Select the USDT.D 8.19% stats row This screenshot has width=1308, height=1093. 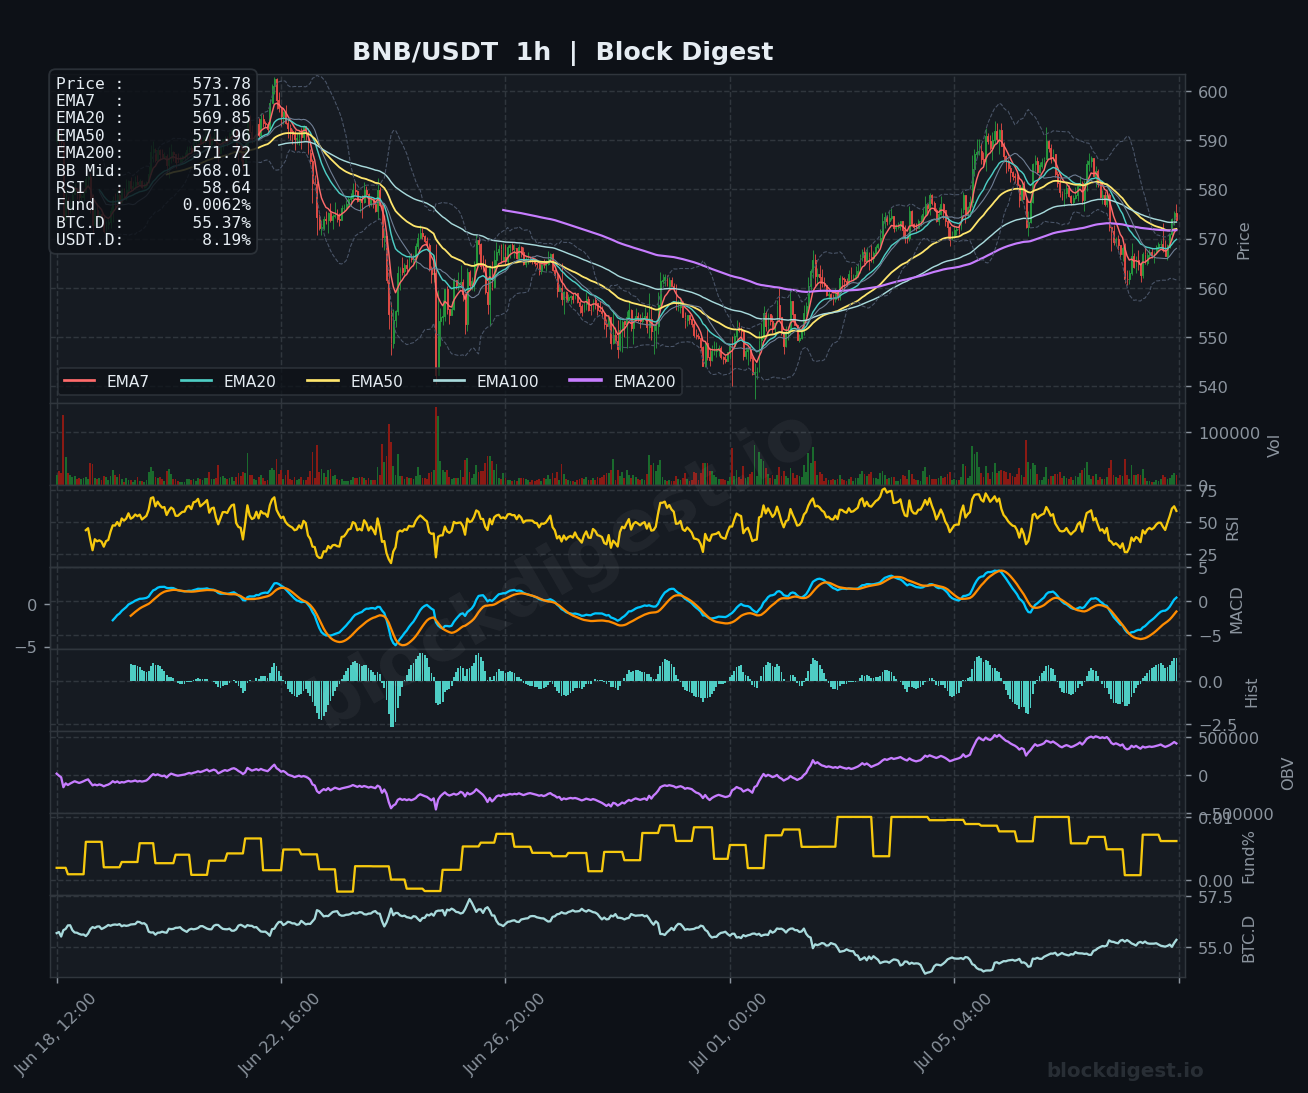point(153,239)
